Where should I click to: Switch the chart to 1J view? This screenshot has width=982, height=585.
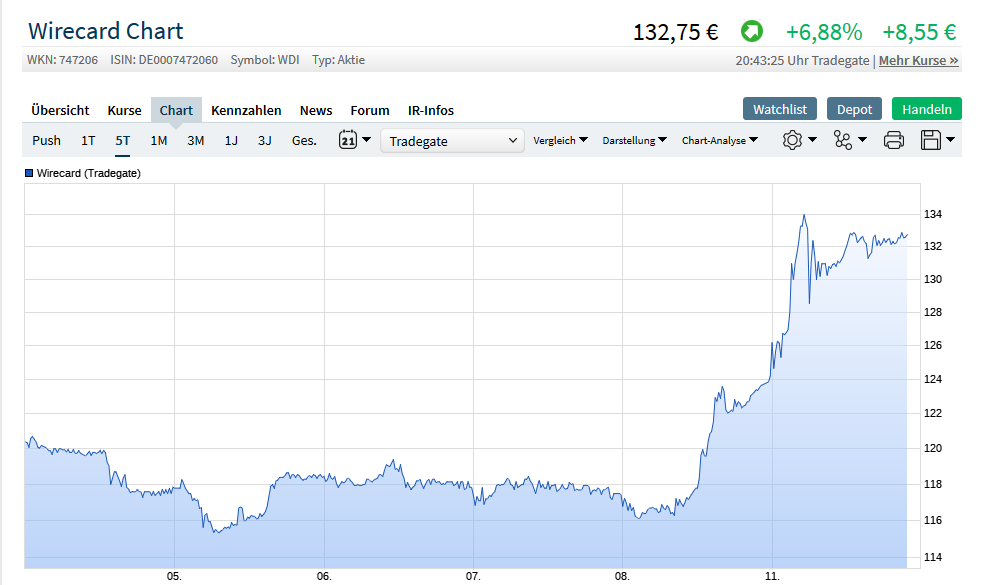click(231, 141)
